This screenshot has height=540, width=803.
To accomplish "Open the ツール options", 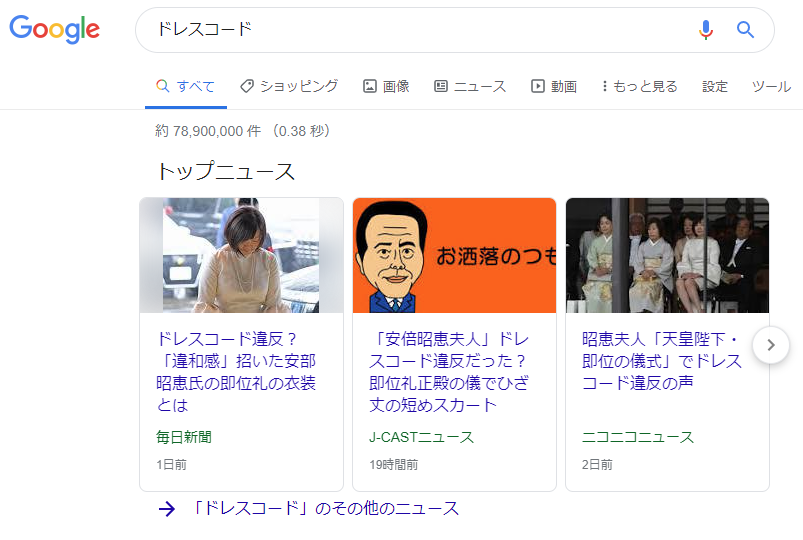I will (771, 86).
